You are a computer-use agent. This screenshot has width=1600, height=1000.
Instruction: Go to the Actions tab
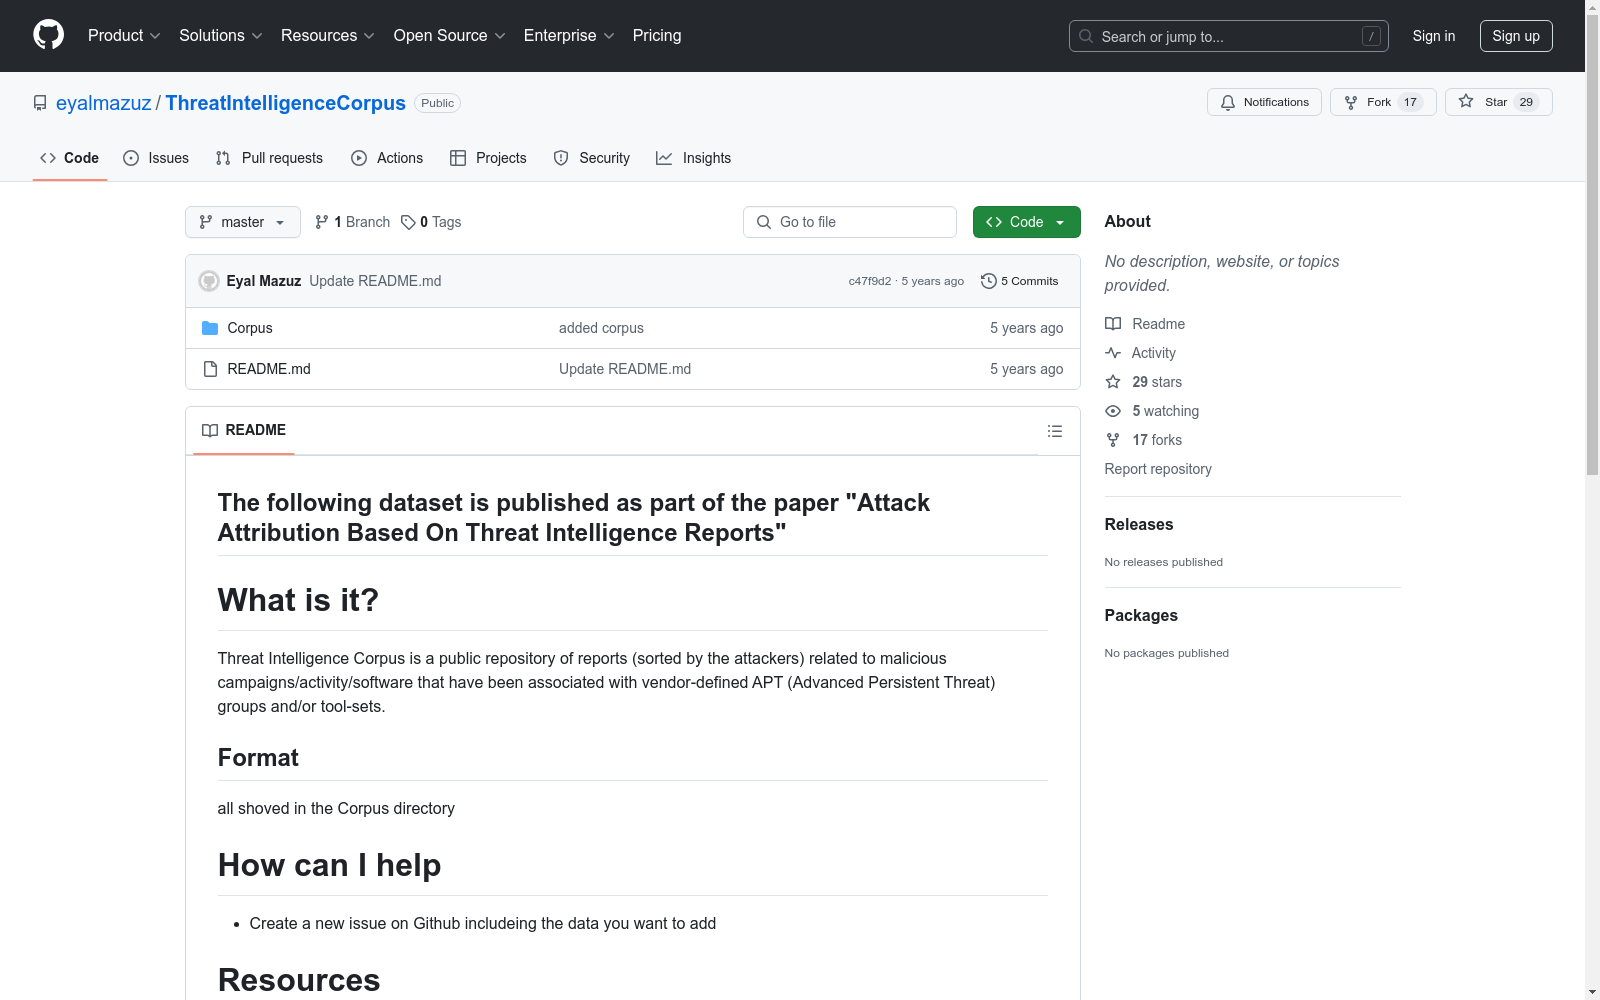click(x=387, y=158)
